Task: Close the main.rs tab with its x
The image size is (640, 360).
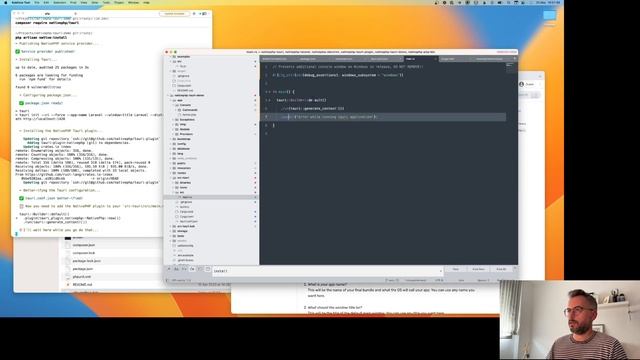Action: click(x=435, y=59)
